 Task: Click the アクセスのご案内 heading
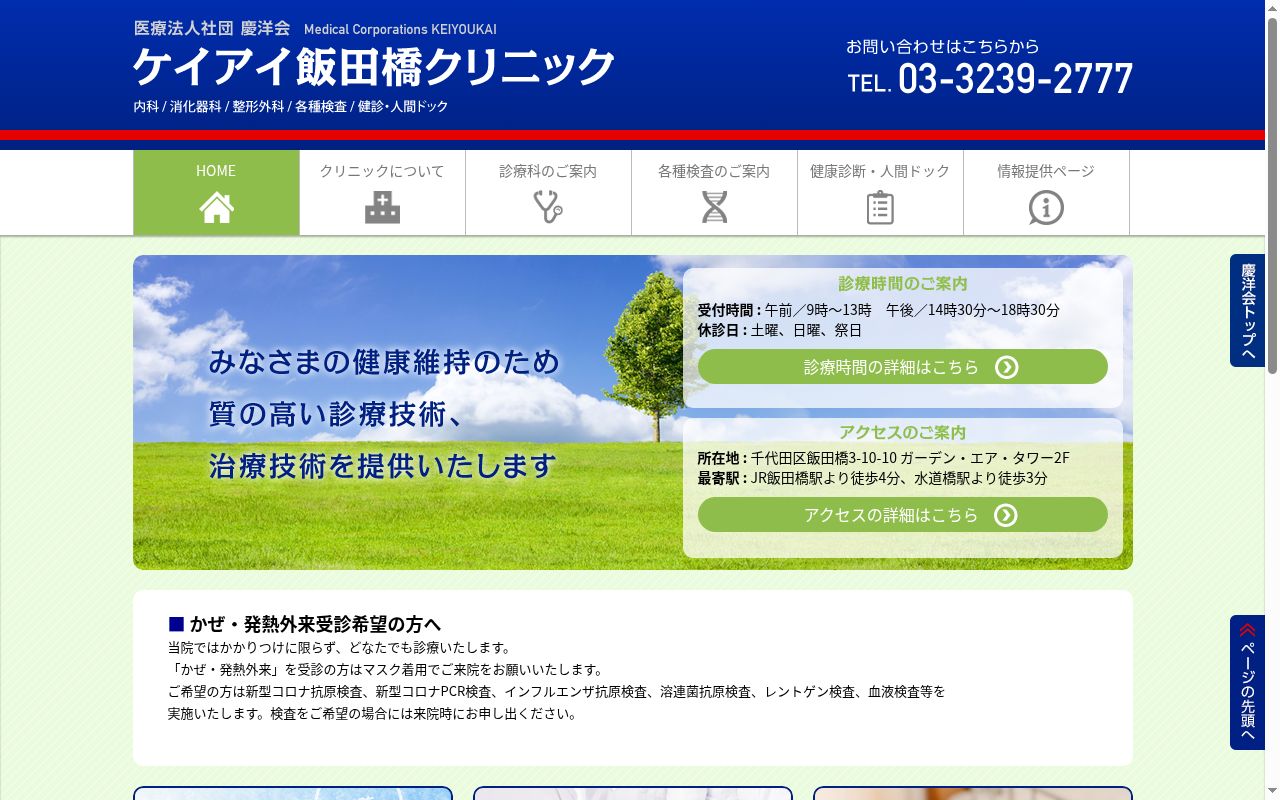pos(902,432)
